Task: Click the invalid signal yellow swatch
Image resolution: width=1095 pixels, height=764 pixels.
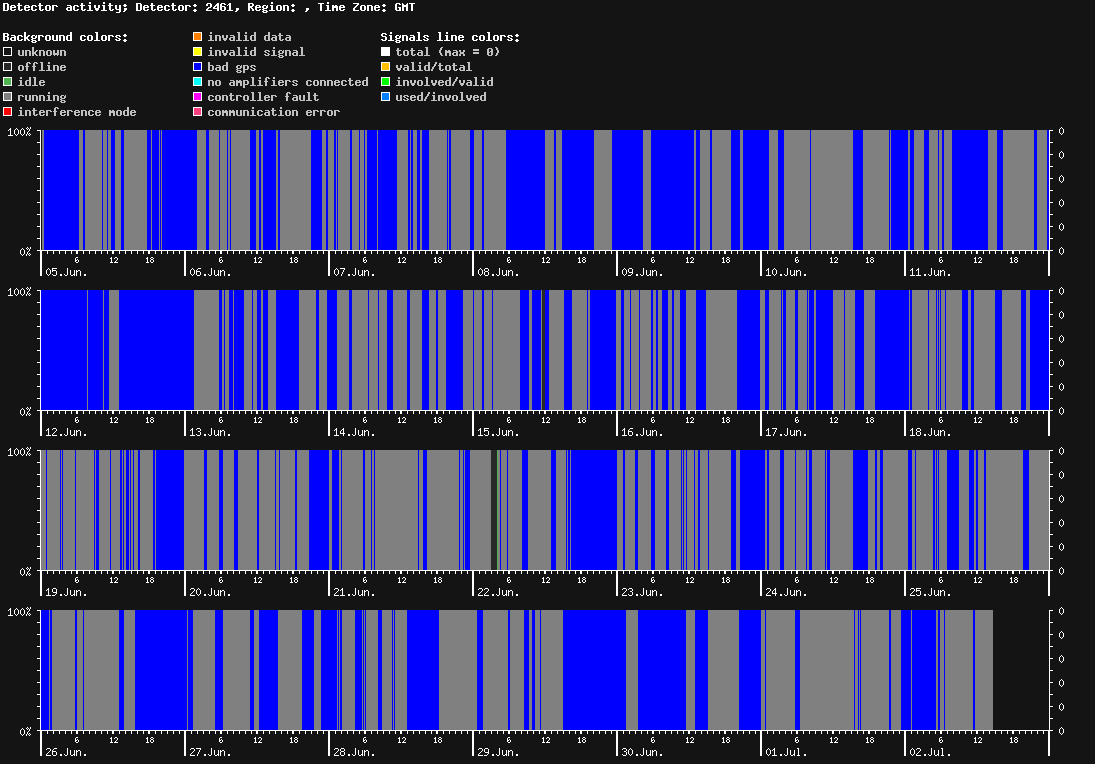Action: pyautogui.click(x=198, y=52)
